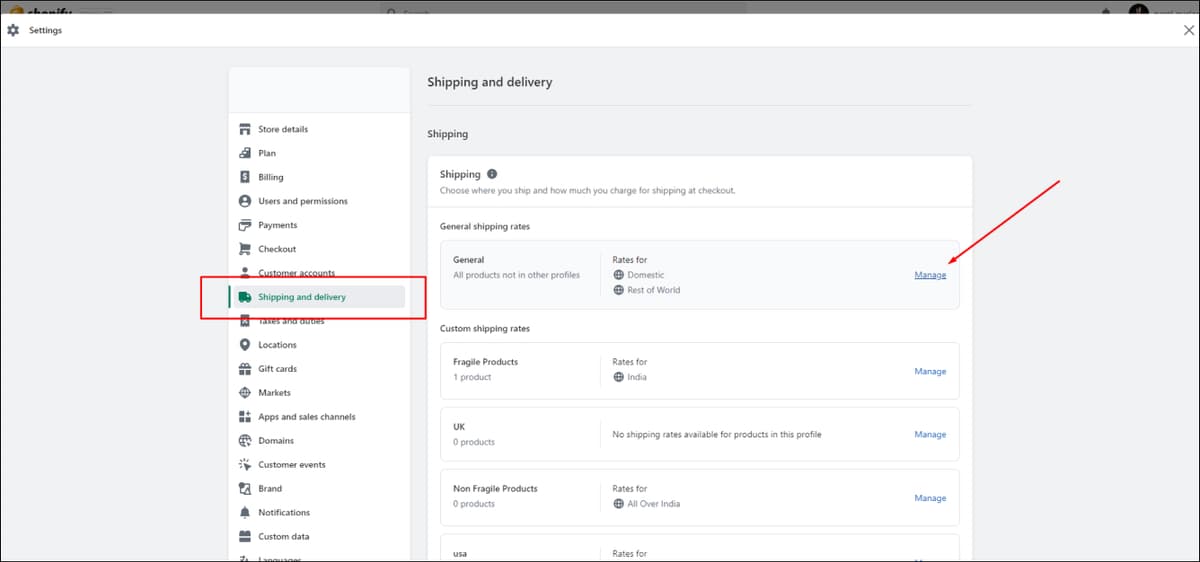Image resolution: width=1200 pixels, height=562 pixels.
Task: Click the globe icon next to Rest of World
Action: [x=618, y=291]
